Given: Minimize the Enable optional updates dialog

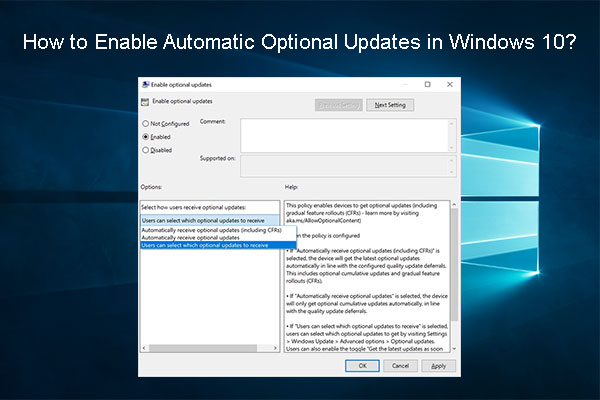Looking at the screenshot, I should pyautogui.click(x=406, y=84).
